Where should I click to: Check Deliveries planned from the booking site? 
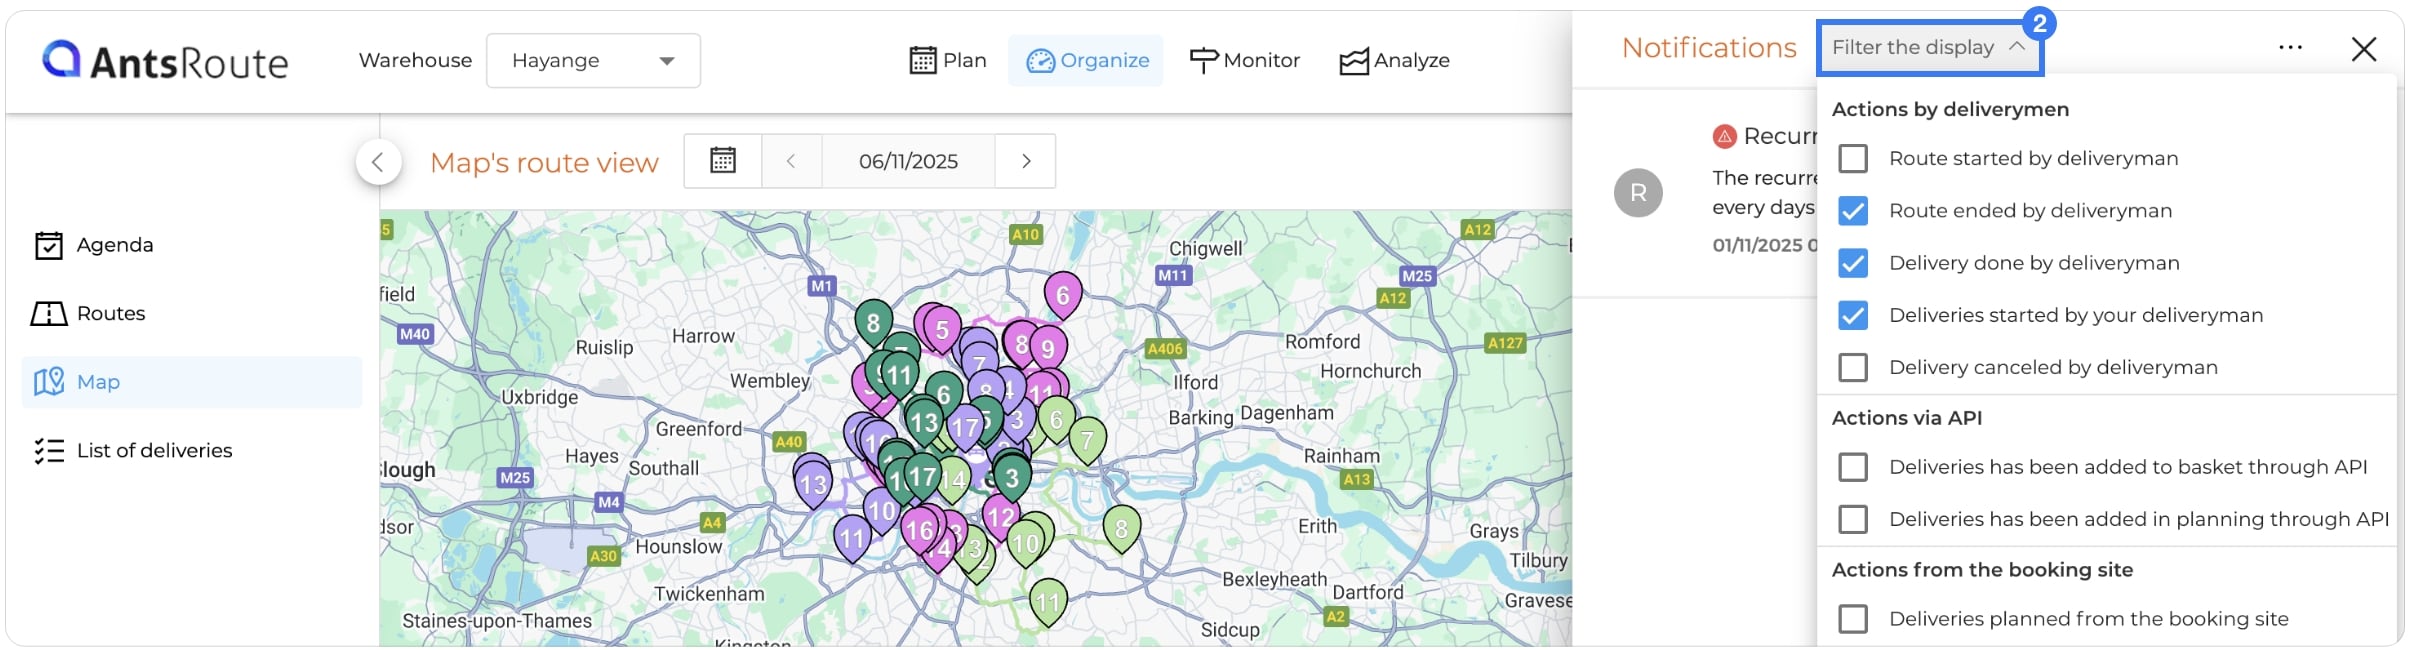(1853, 619)
